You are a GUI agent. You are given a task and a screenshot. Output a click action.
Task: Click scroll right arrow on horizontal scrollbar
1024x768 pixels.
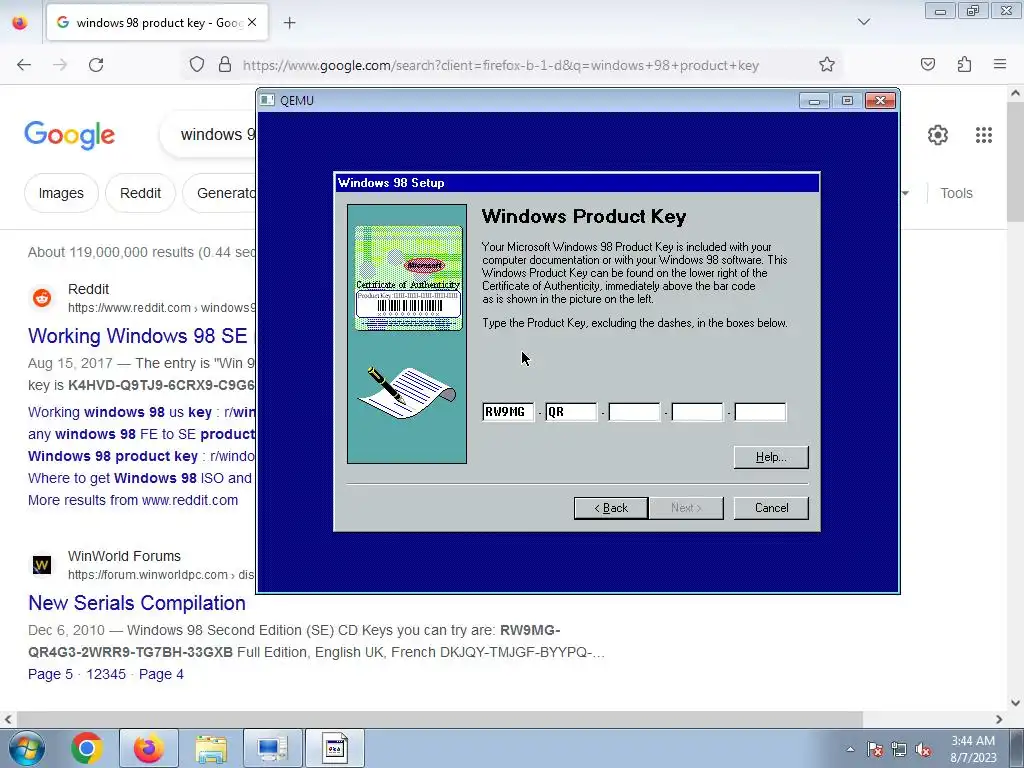pos(999,719)
